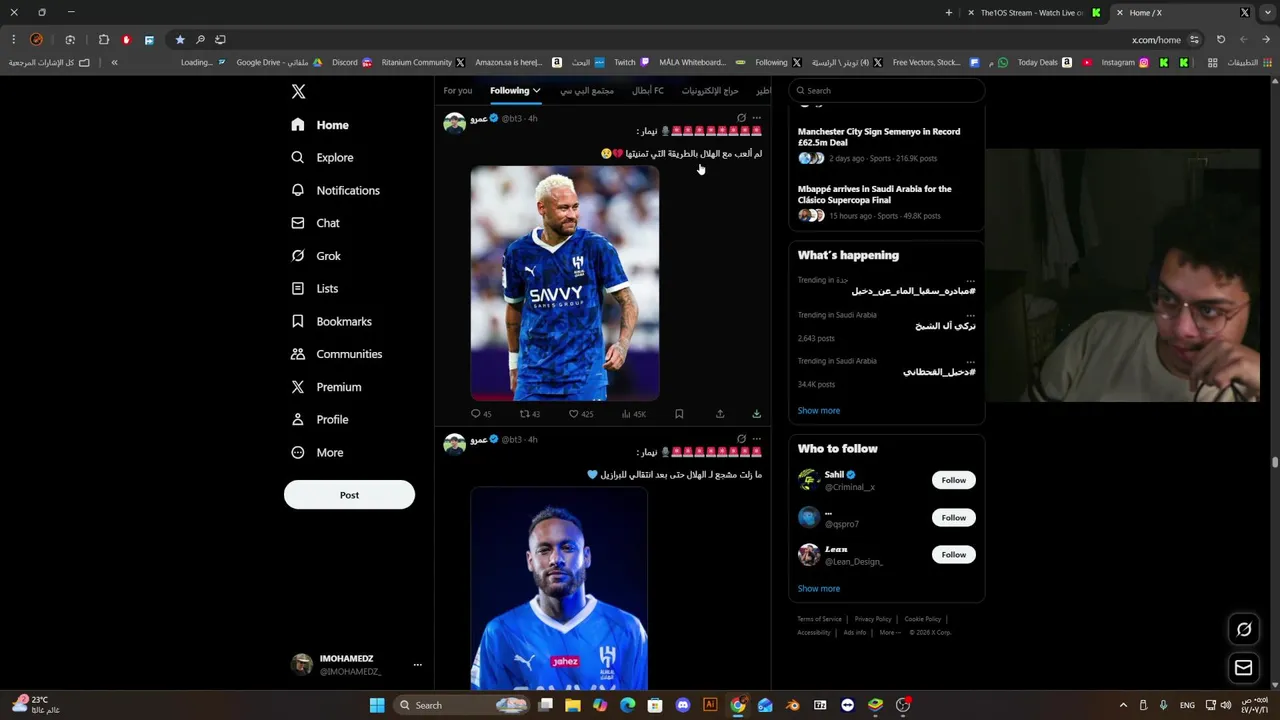
Task: Open the Twitch bookmark
Action: [x=631, y=62]
